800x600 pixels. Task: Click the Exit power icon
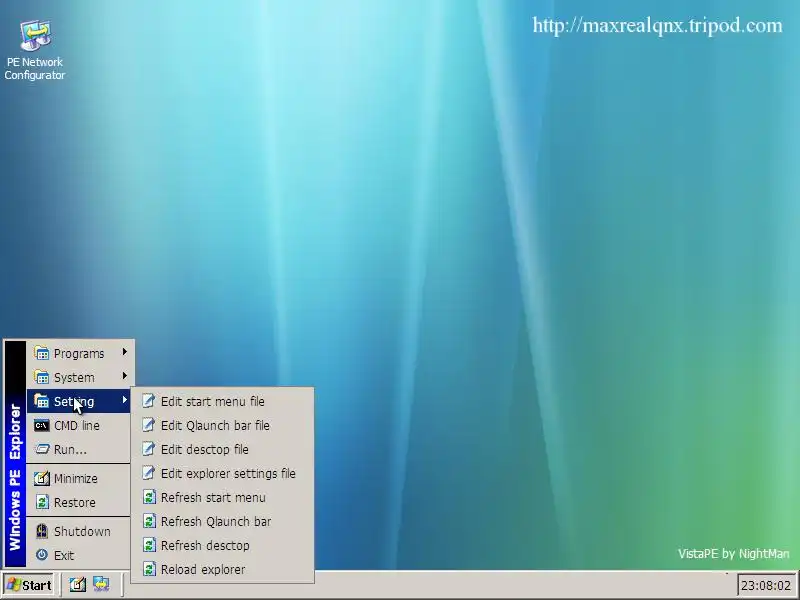[x=42, y=555]
